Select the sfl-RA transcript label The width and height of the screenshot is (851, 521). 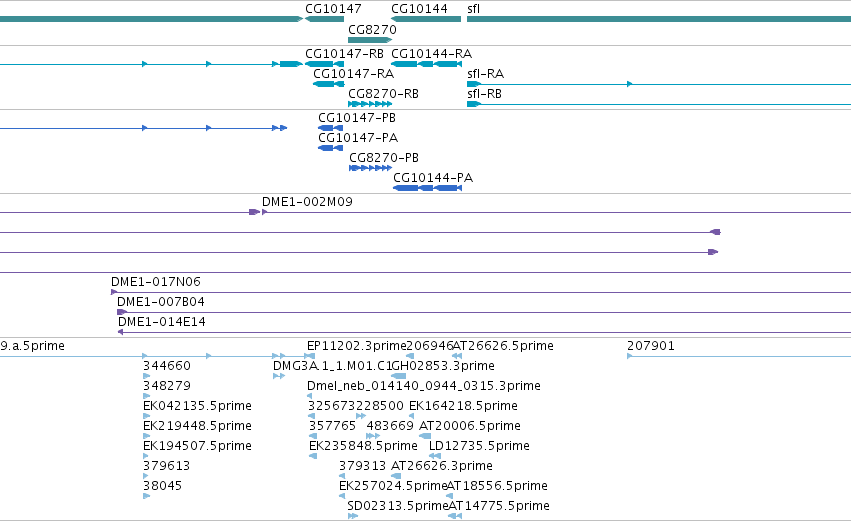coord(485,73)
